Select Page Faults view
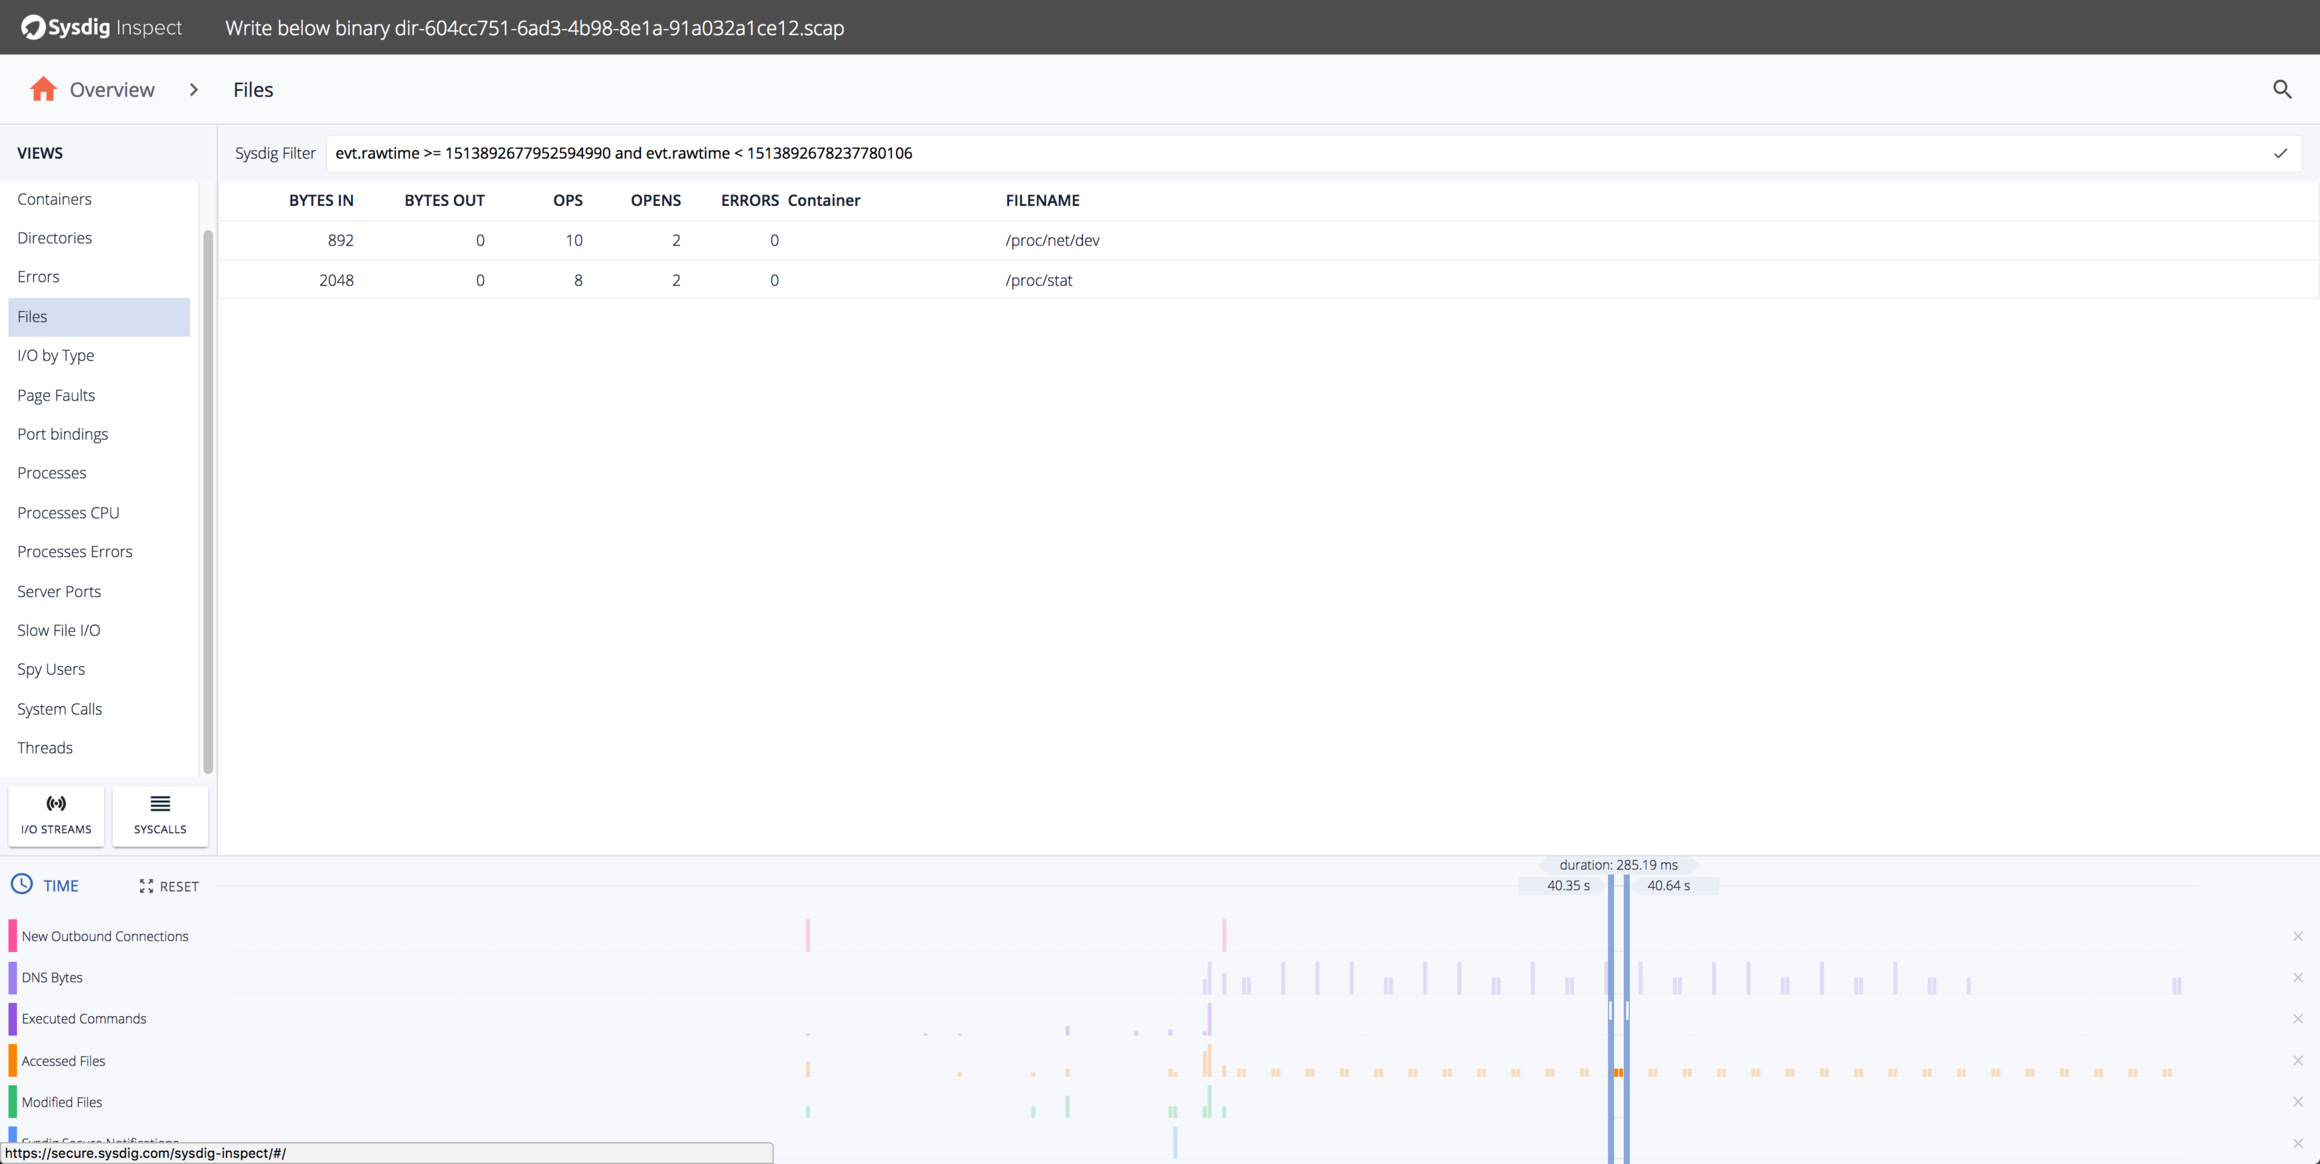 point(99,395)
